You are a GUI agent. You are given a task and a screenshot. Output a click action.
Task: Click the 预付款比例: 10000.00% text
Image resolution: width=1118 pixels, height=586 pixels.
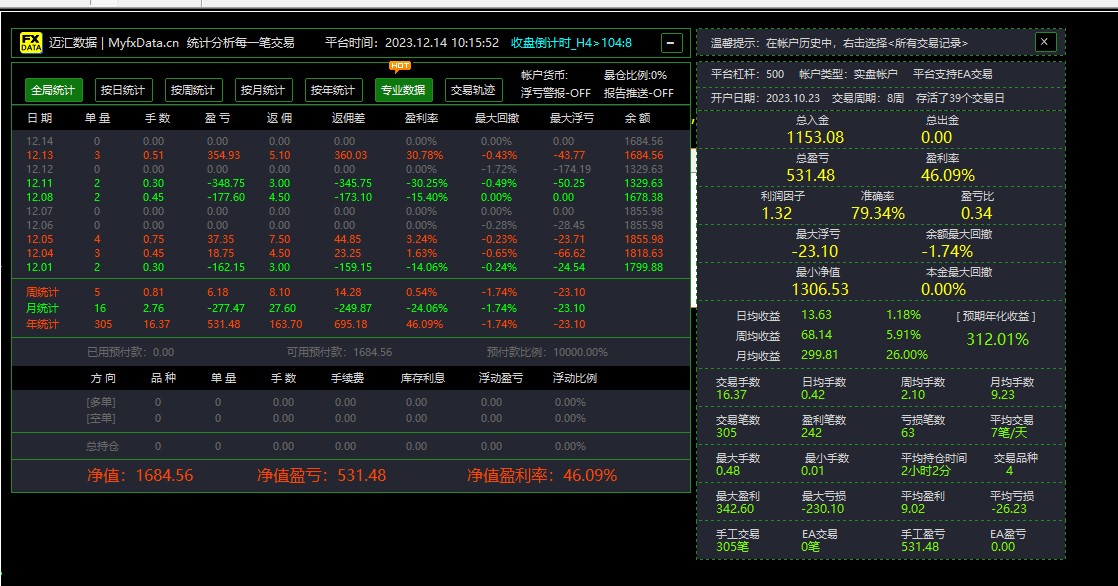548,352
